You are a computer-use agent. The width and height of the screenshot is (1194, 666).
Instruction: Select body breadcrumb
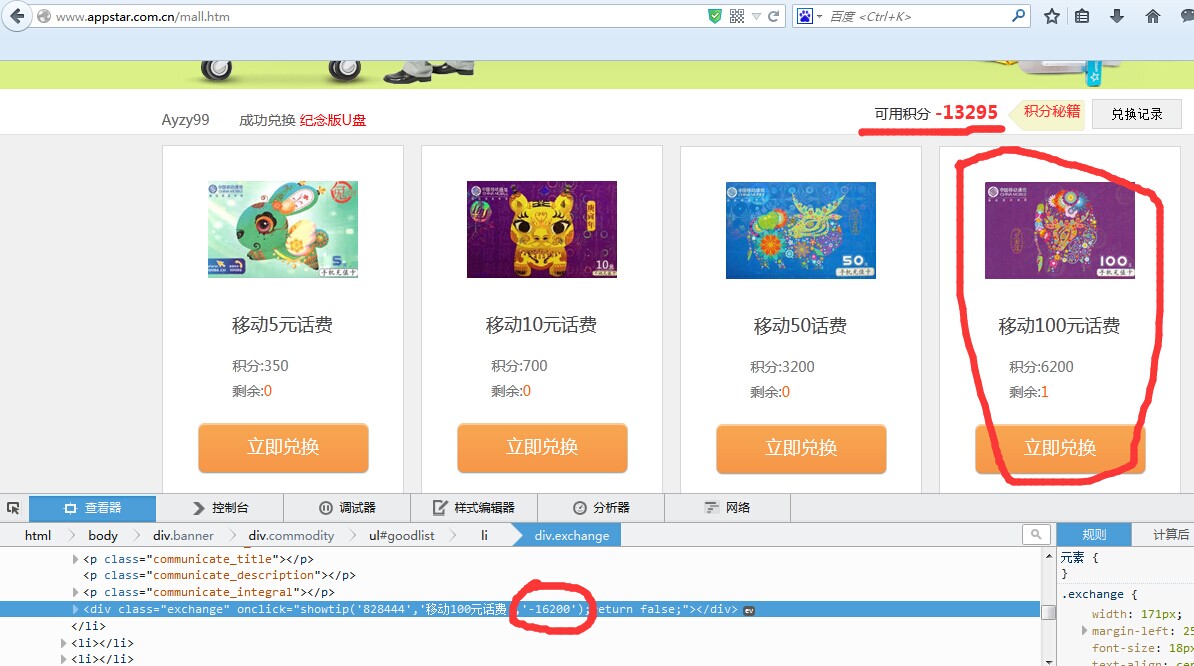(x=103, y=536)
